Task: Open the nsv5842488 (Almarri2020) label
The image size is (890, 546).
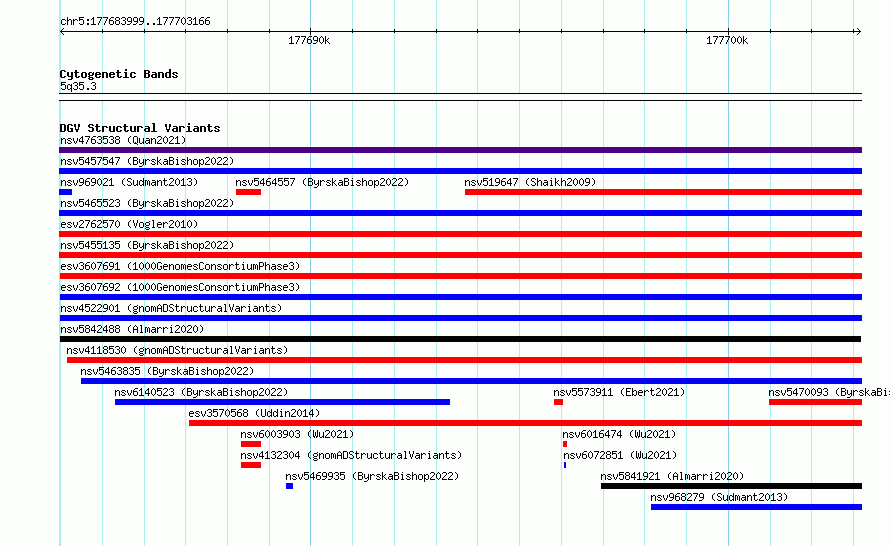Action: pyautogui.click(x=132, y=329)
